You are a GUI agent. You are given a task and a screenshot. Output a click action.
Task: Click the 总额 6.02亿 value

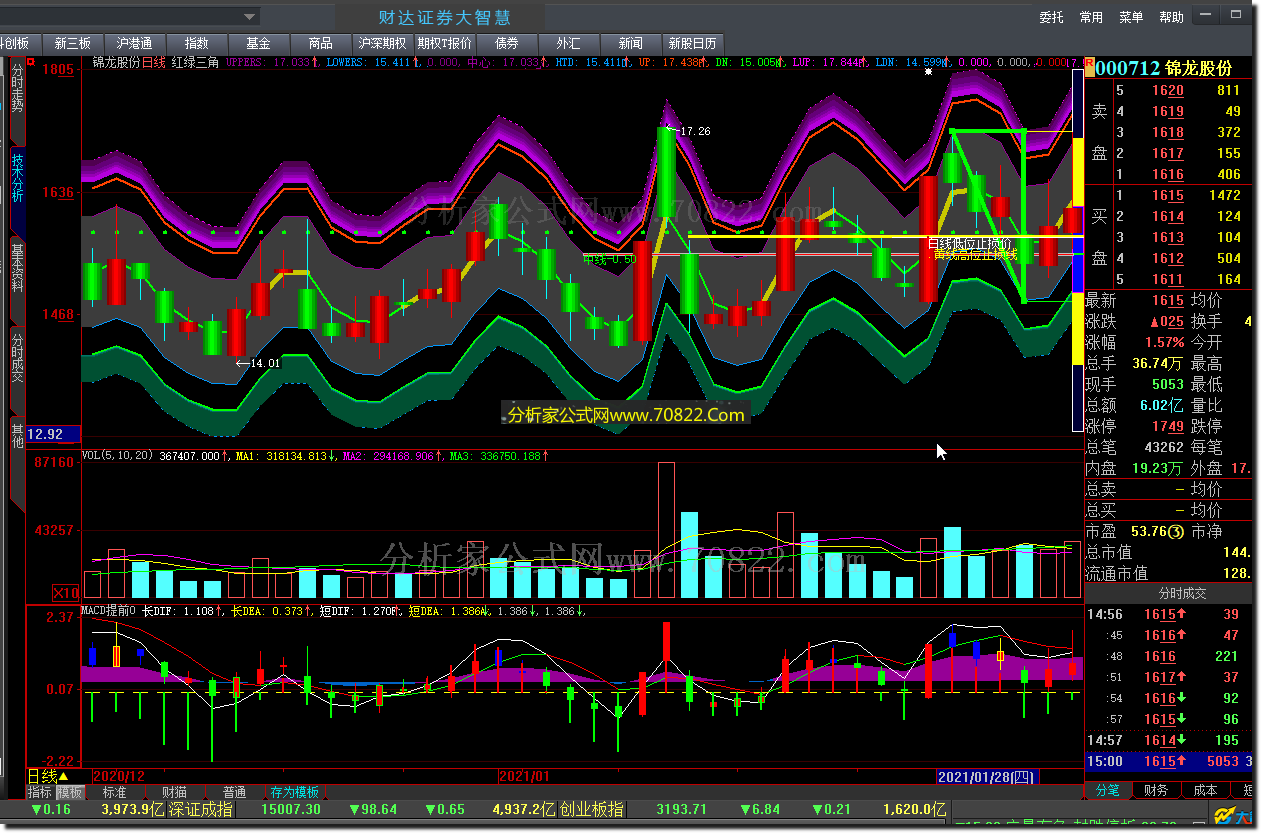click(1162, 405)
